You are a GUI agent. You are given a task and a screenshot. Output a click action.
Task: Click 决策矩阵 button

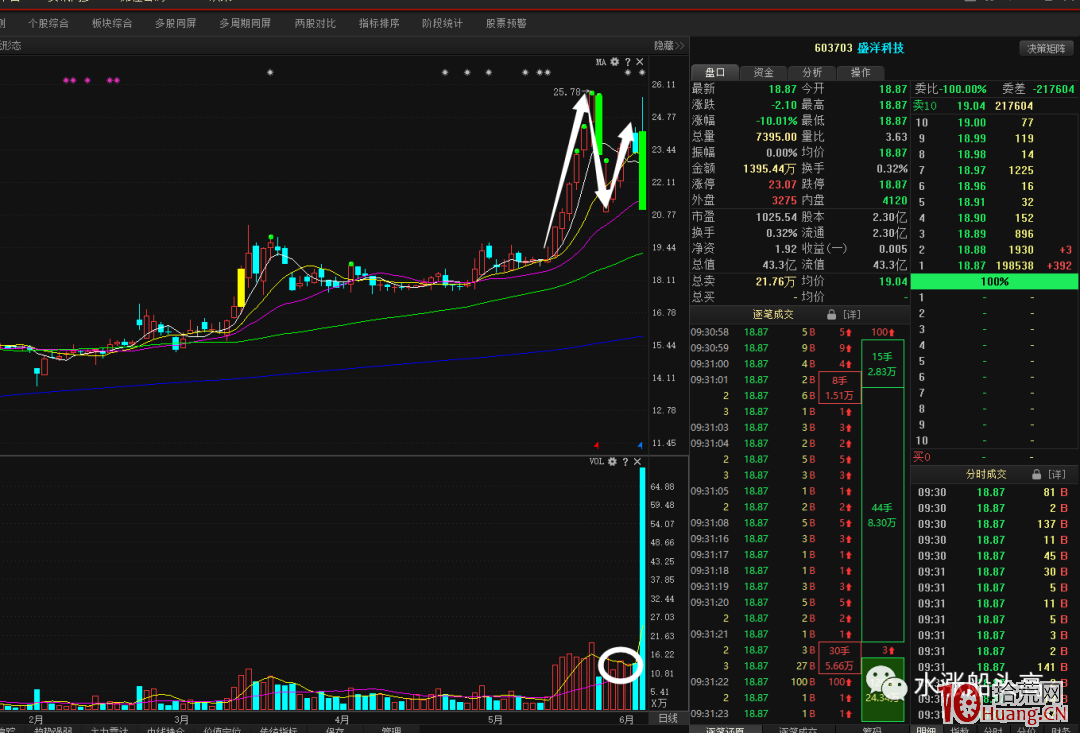pos(1046,48)
